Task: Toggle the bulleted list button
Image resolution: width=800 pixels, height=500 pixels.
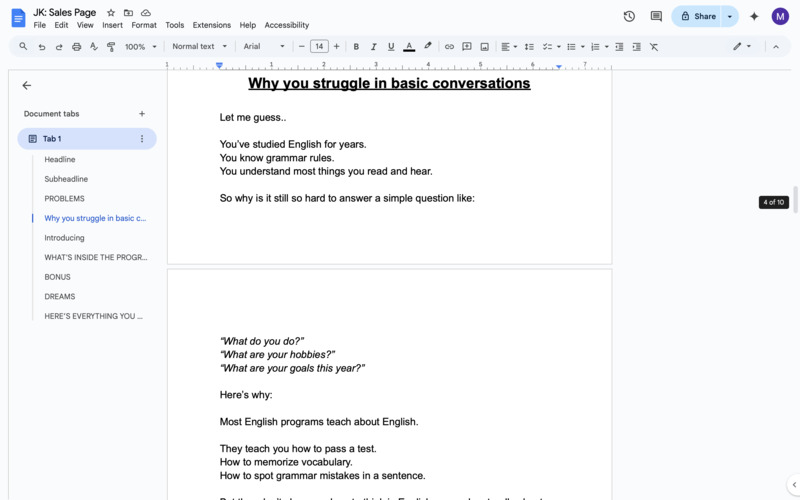Action: tap(571, 47)
